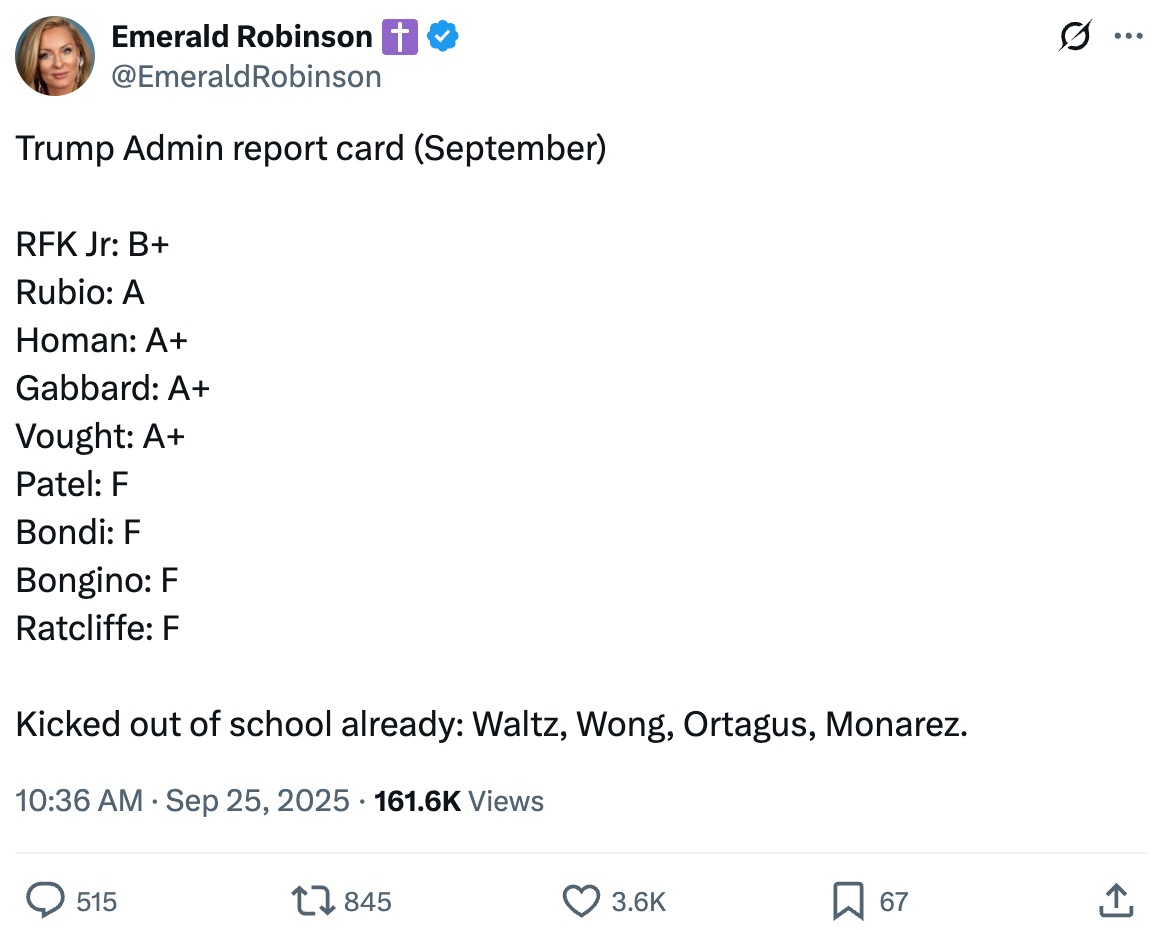Open the share post upload icon
This screenshot has height=930, width=1154.
1115,901
